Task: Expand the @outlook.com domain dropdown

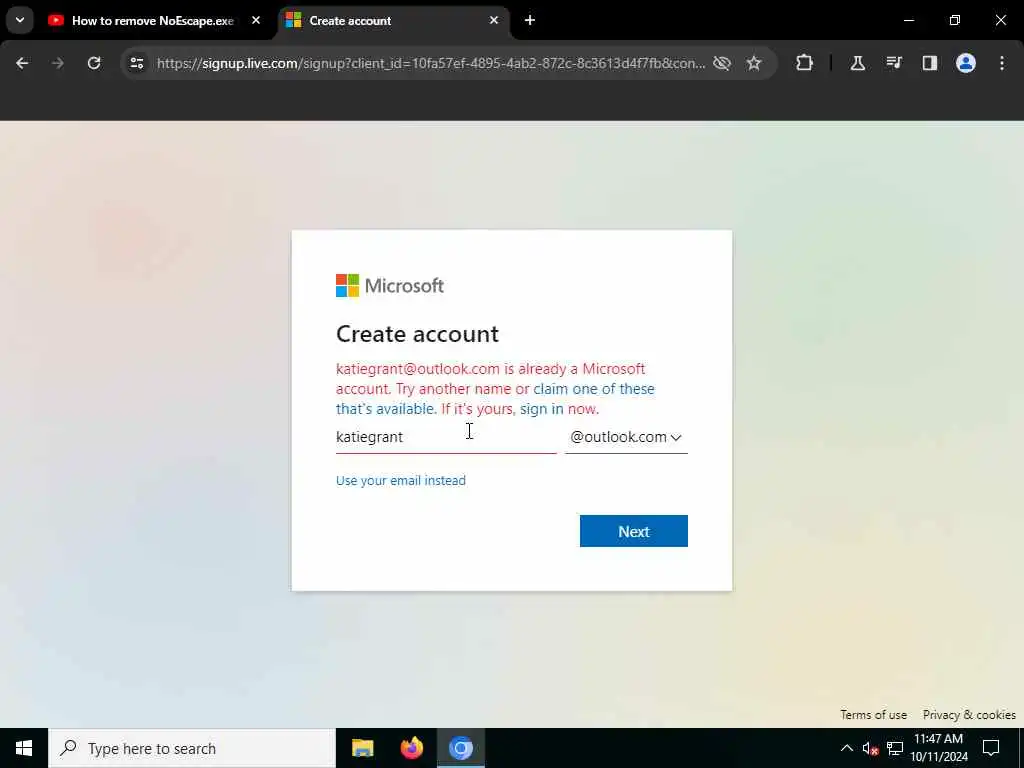Action: [x=626, y=437]
